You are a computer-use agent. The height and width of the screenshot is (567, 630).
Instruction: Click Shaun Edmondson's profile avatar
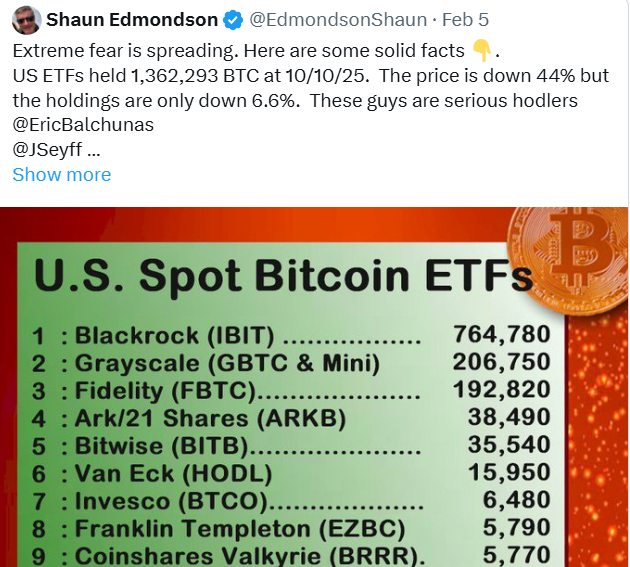click(24, 20)
